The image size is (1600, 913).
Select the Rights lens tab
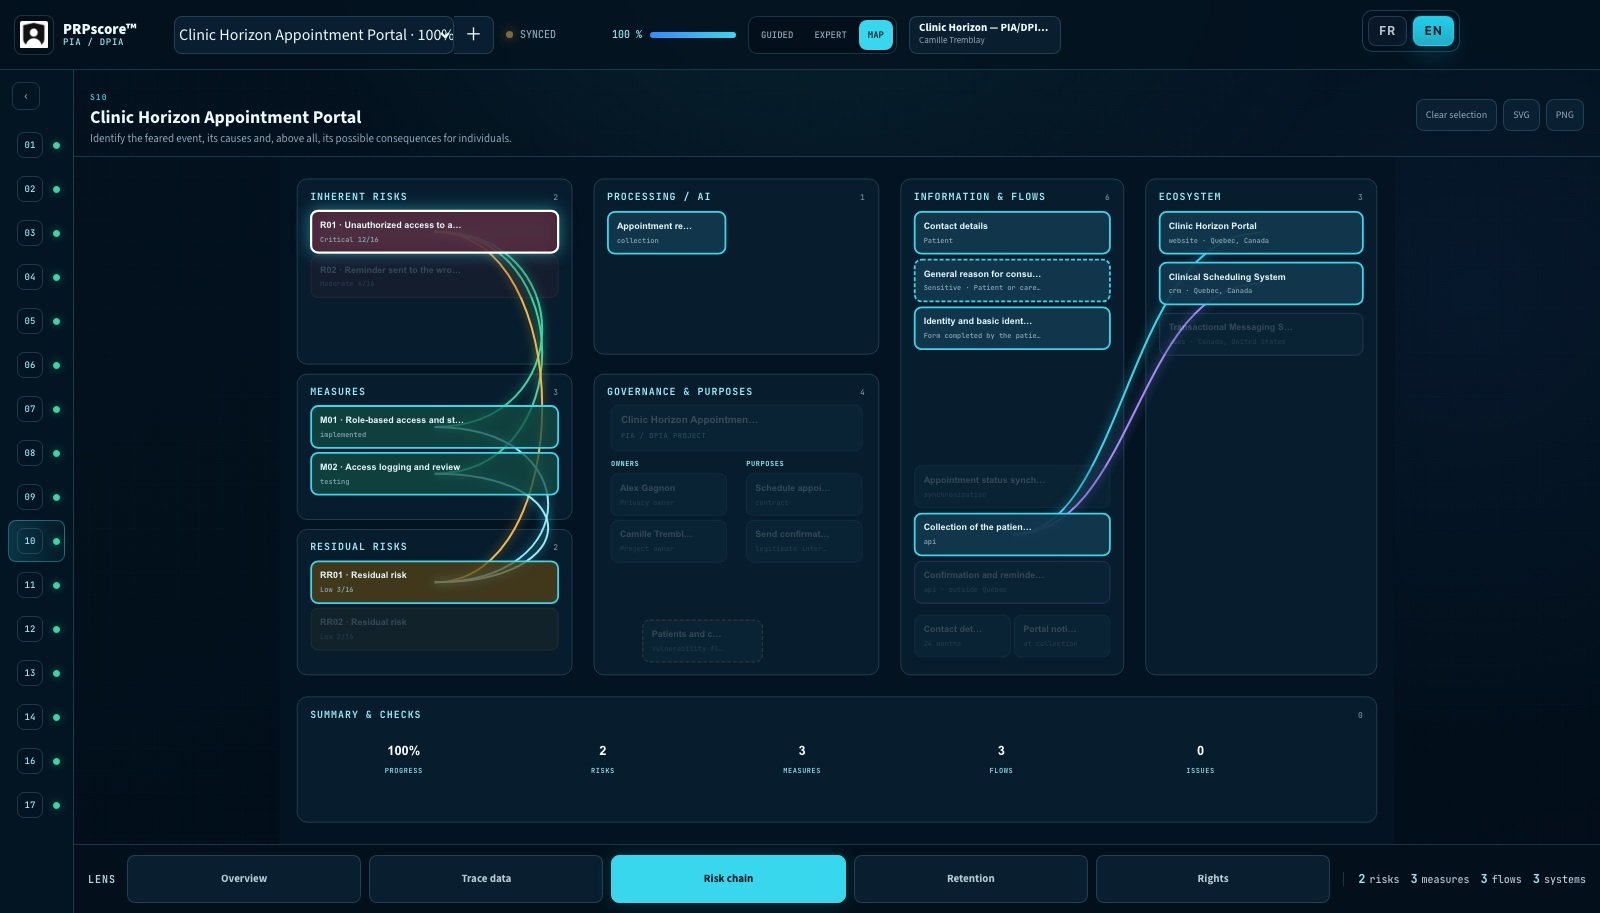pos(1213,879)
